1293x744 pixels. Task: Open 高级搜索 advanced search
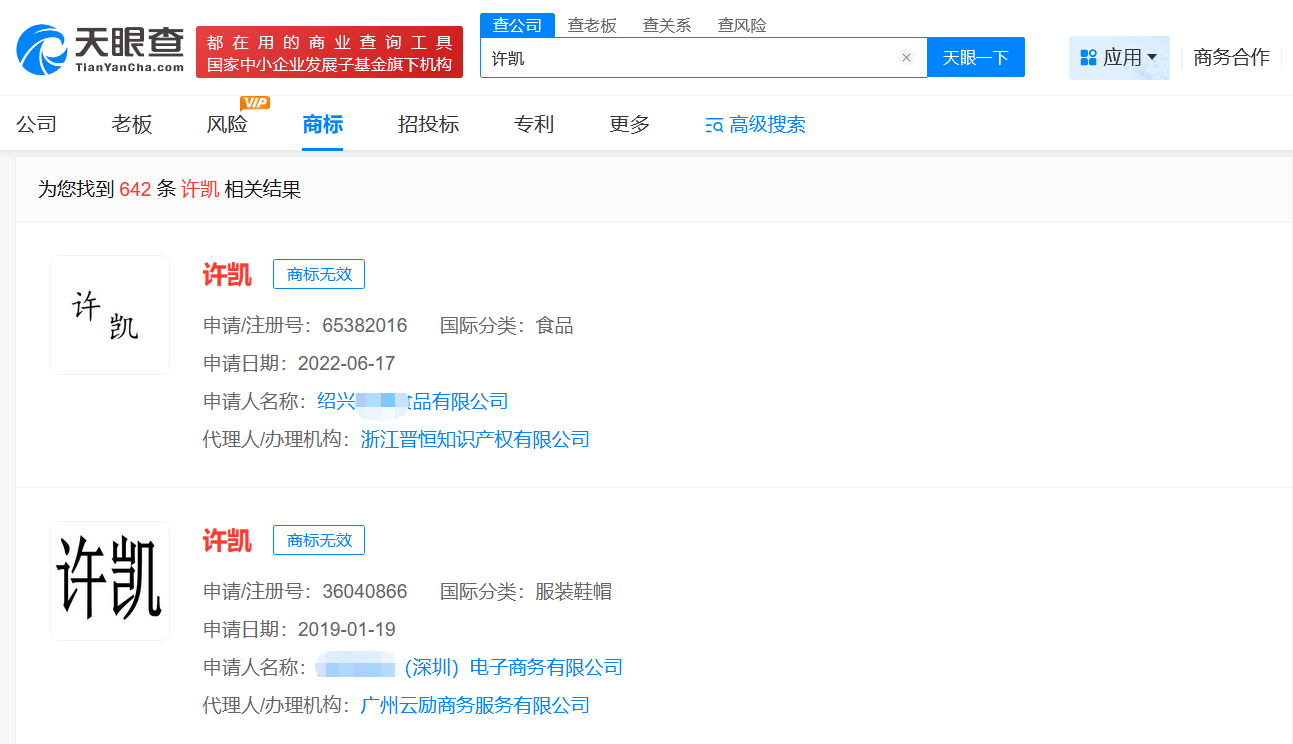click(x=756, y=125)
